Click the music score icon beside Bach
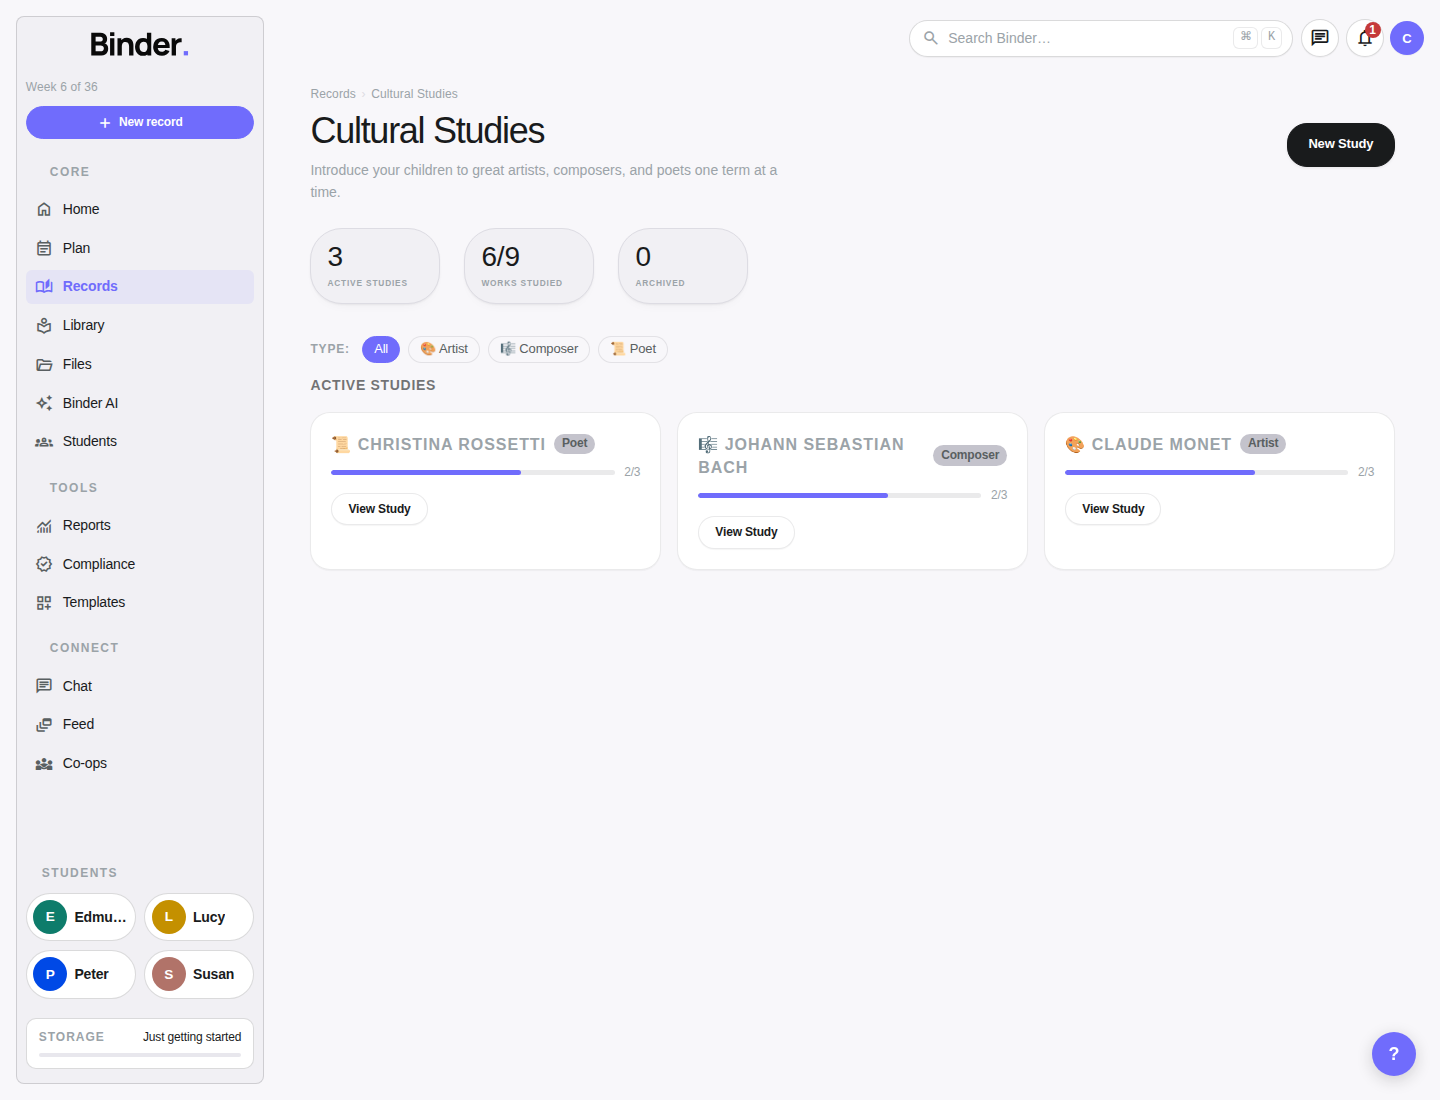 point(708,444)
